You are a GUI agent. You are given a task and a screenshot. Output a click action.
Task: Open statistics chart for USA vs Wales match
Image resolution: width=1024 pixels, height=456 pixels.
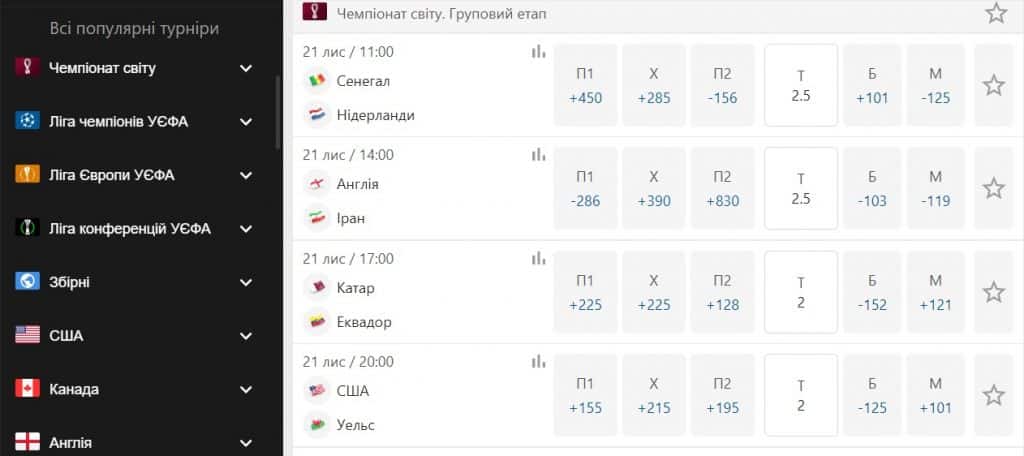point(539,362)
